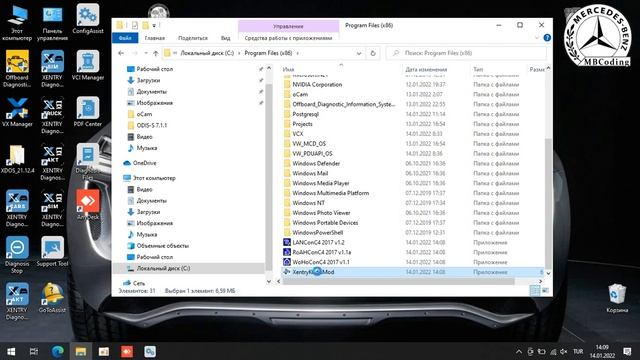Open VX Manager desktop shortcut

[x=17, y=112]
